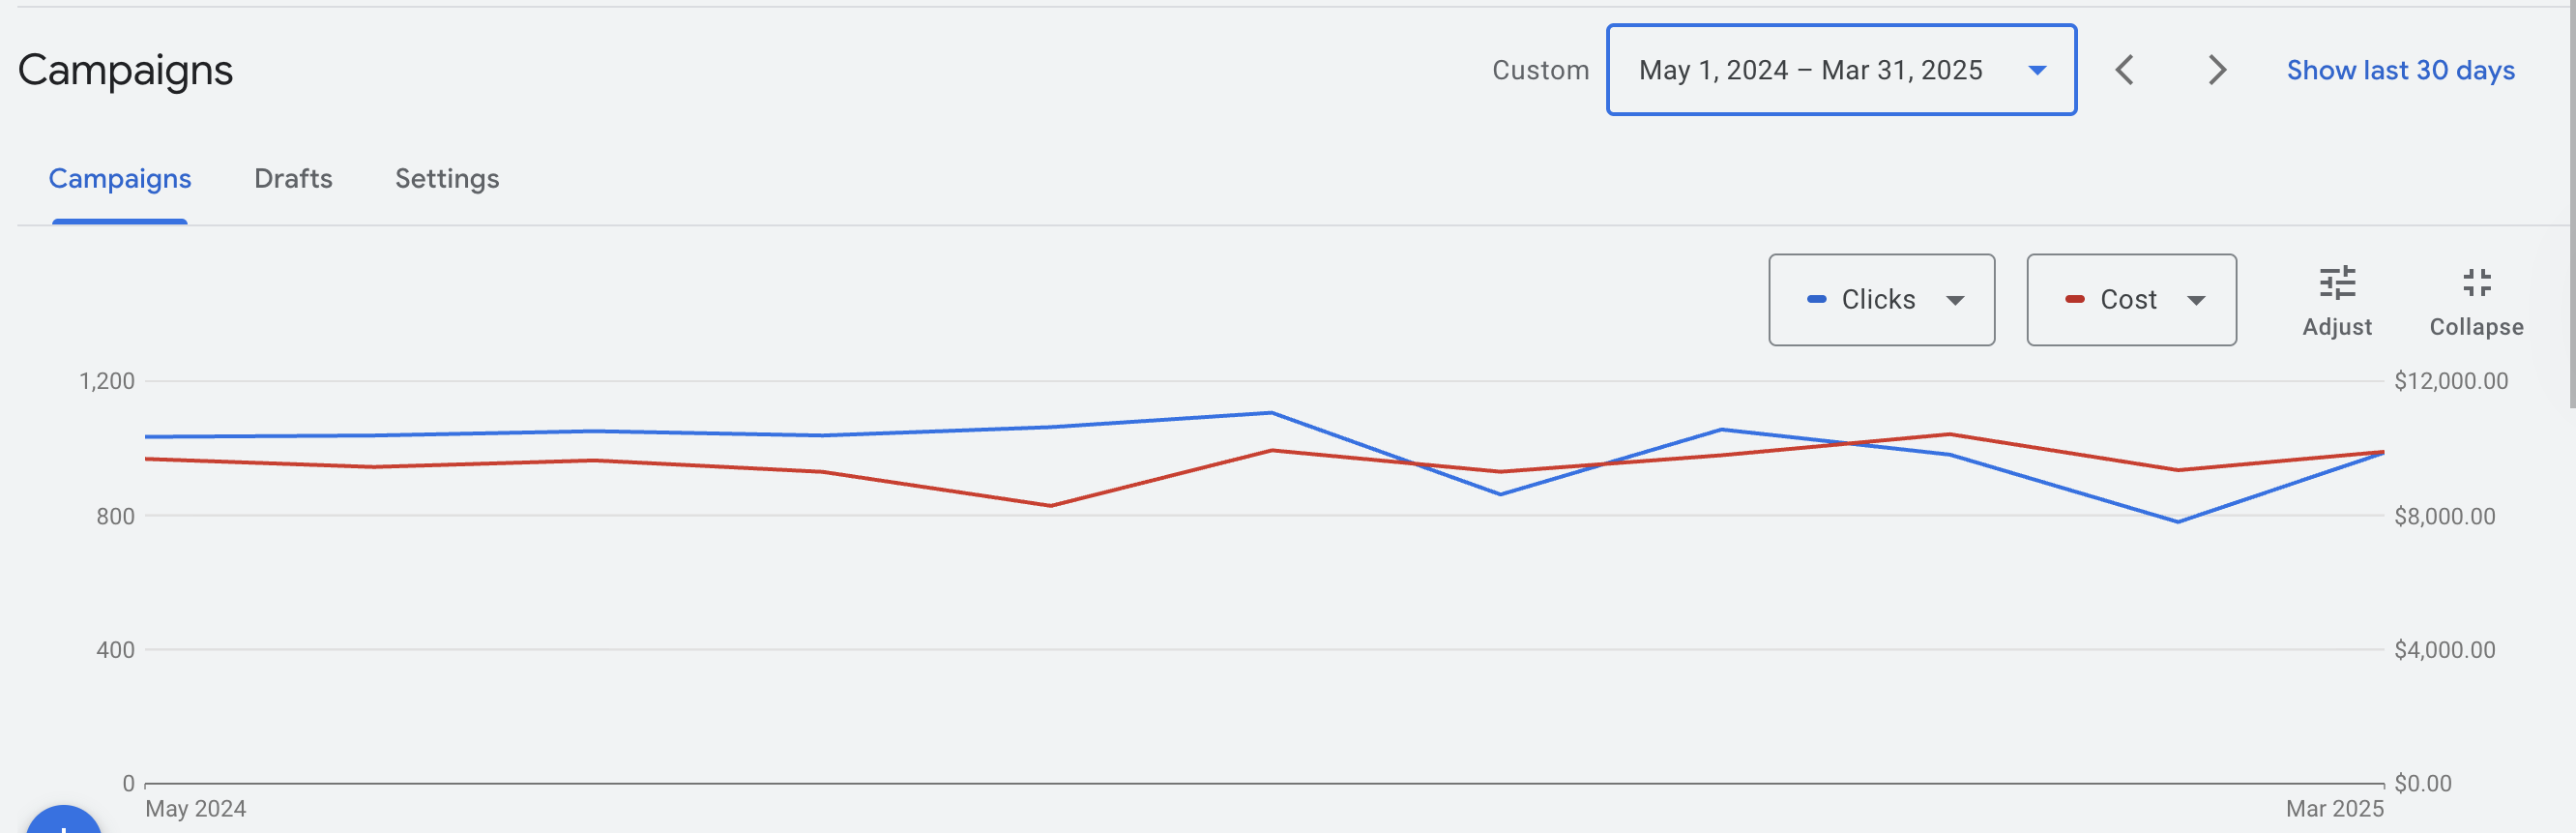The image size is (2576, 833).
Task: Click the Show last 30 days link
Action: pos(2400,70)
